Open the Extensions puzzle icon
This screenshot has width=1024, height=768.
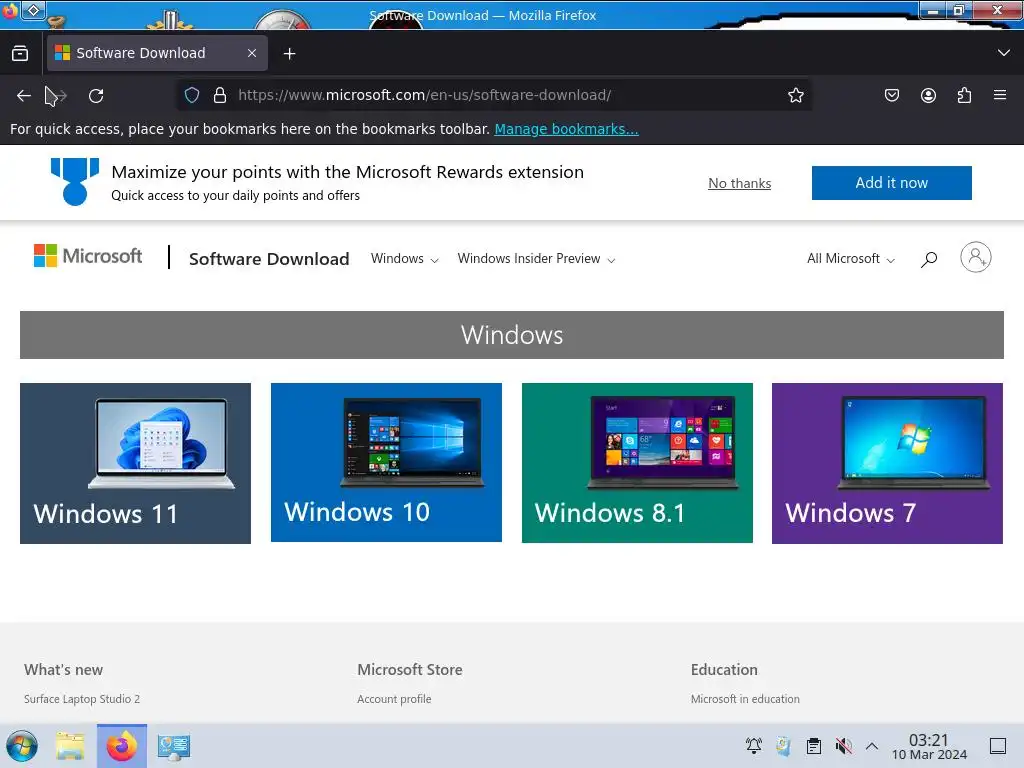click(x=964, y=95)
